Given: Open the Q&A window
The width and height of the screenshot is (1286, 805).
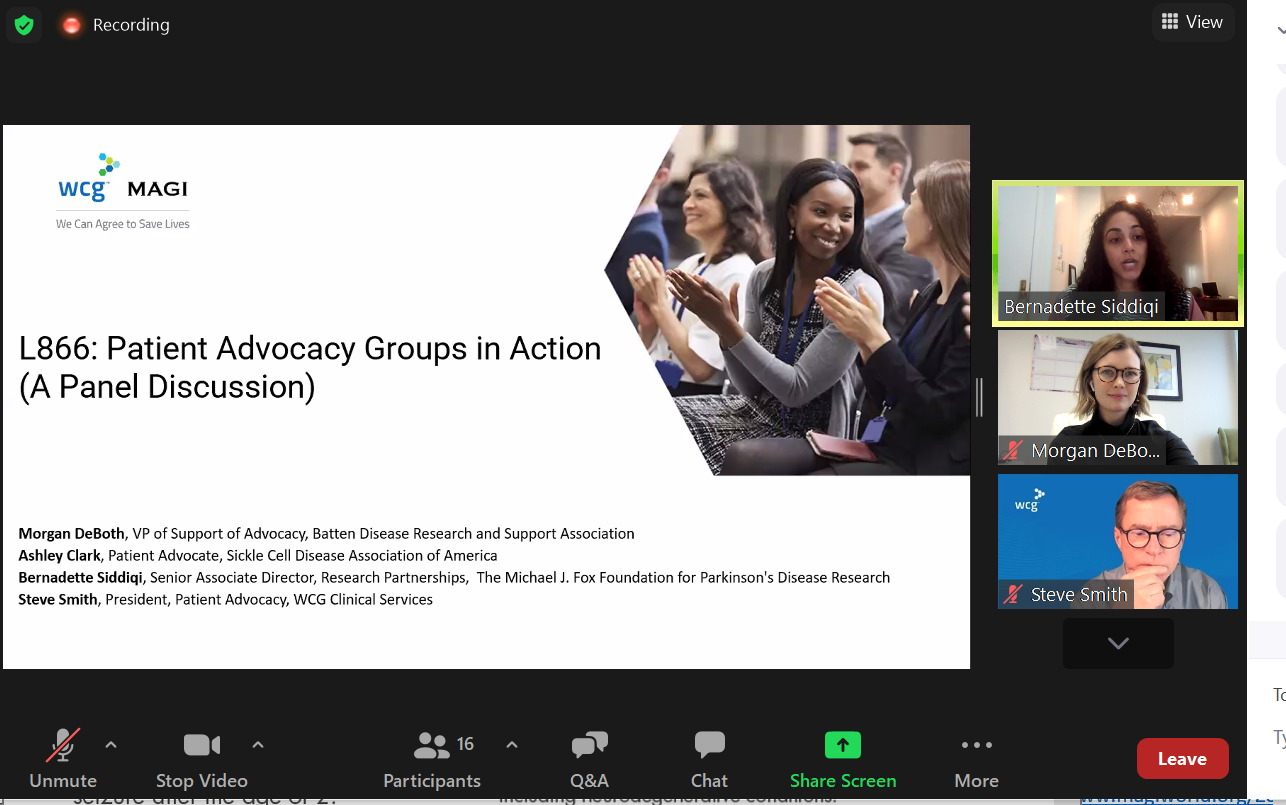Looking at the screenshot, I should [589, 759].
